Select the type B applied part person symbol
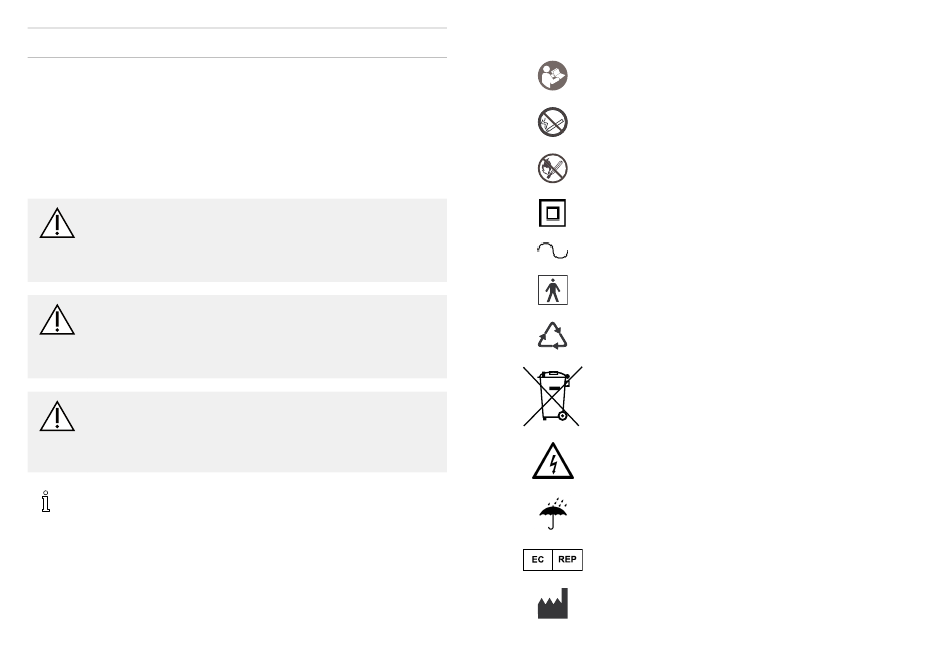 click(553, 290)
